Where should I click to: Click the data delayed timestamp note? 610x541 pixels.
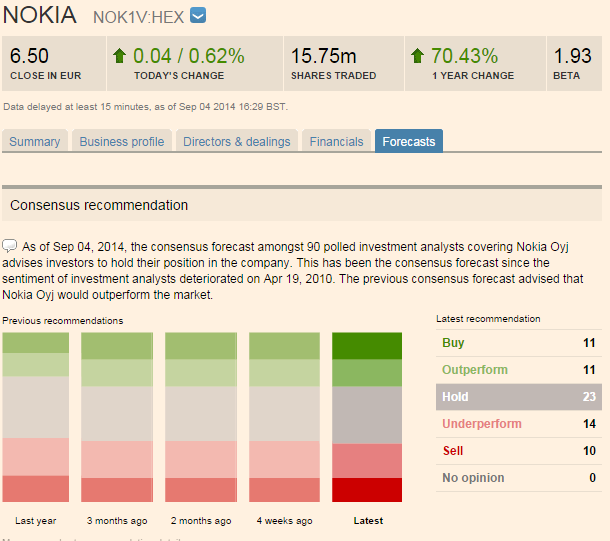[x=145, y=107]
